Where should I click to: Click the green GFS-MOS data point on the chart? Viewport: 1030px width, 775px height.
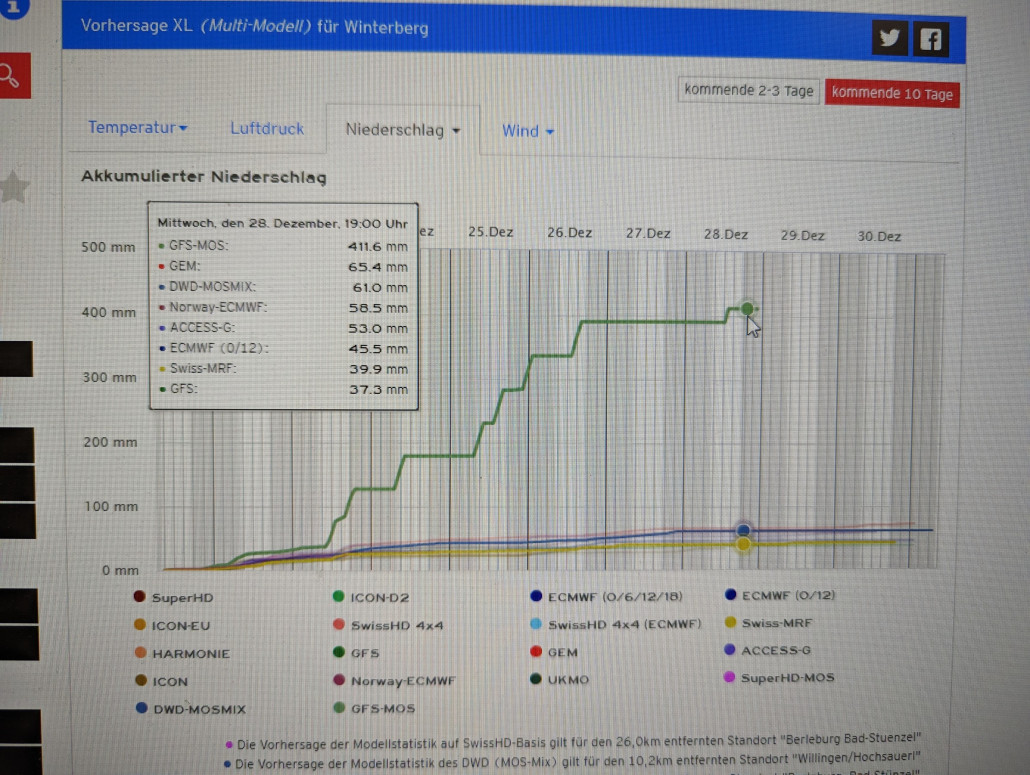pos(746,309)
